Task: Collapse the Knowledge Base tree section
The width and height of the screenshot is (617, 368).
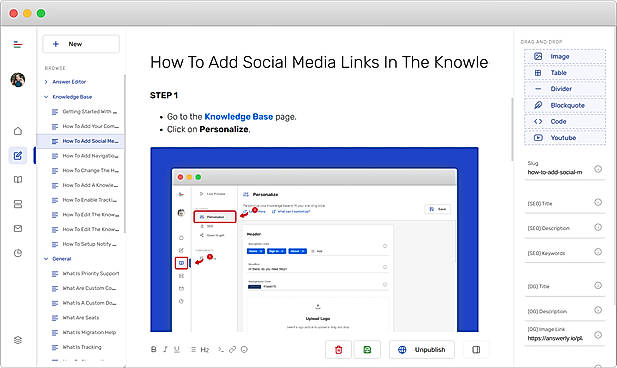Action: click(46, 97)
